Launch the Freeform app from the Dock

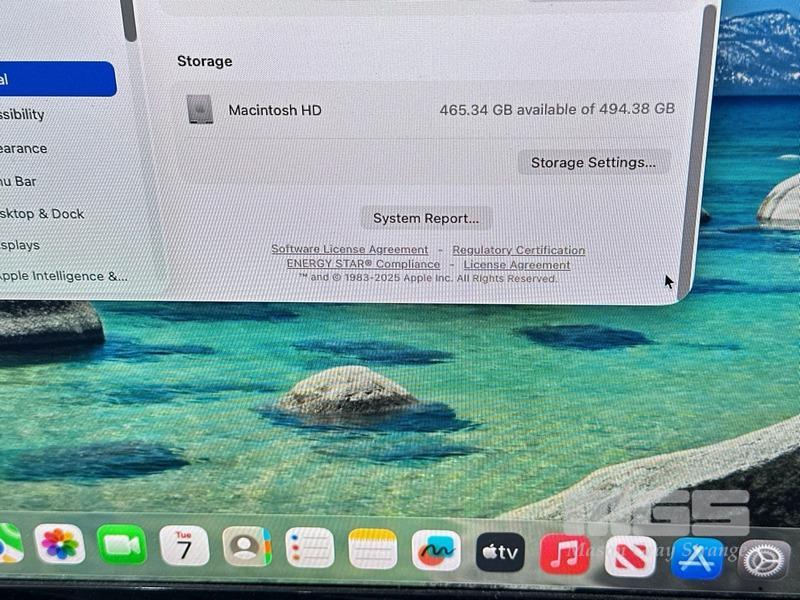[x=436, y=550]
